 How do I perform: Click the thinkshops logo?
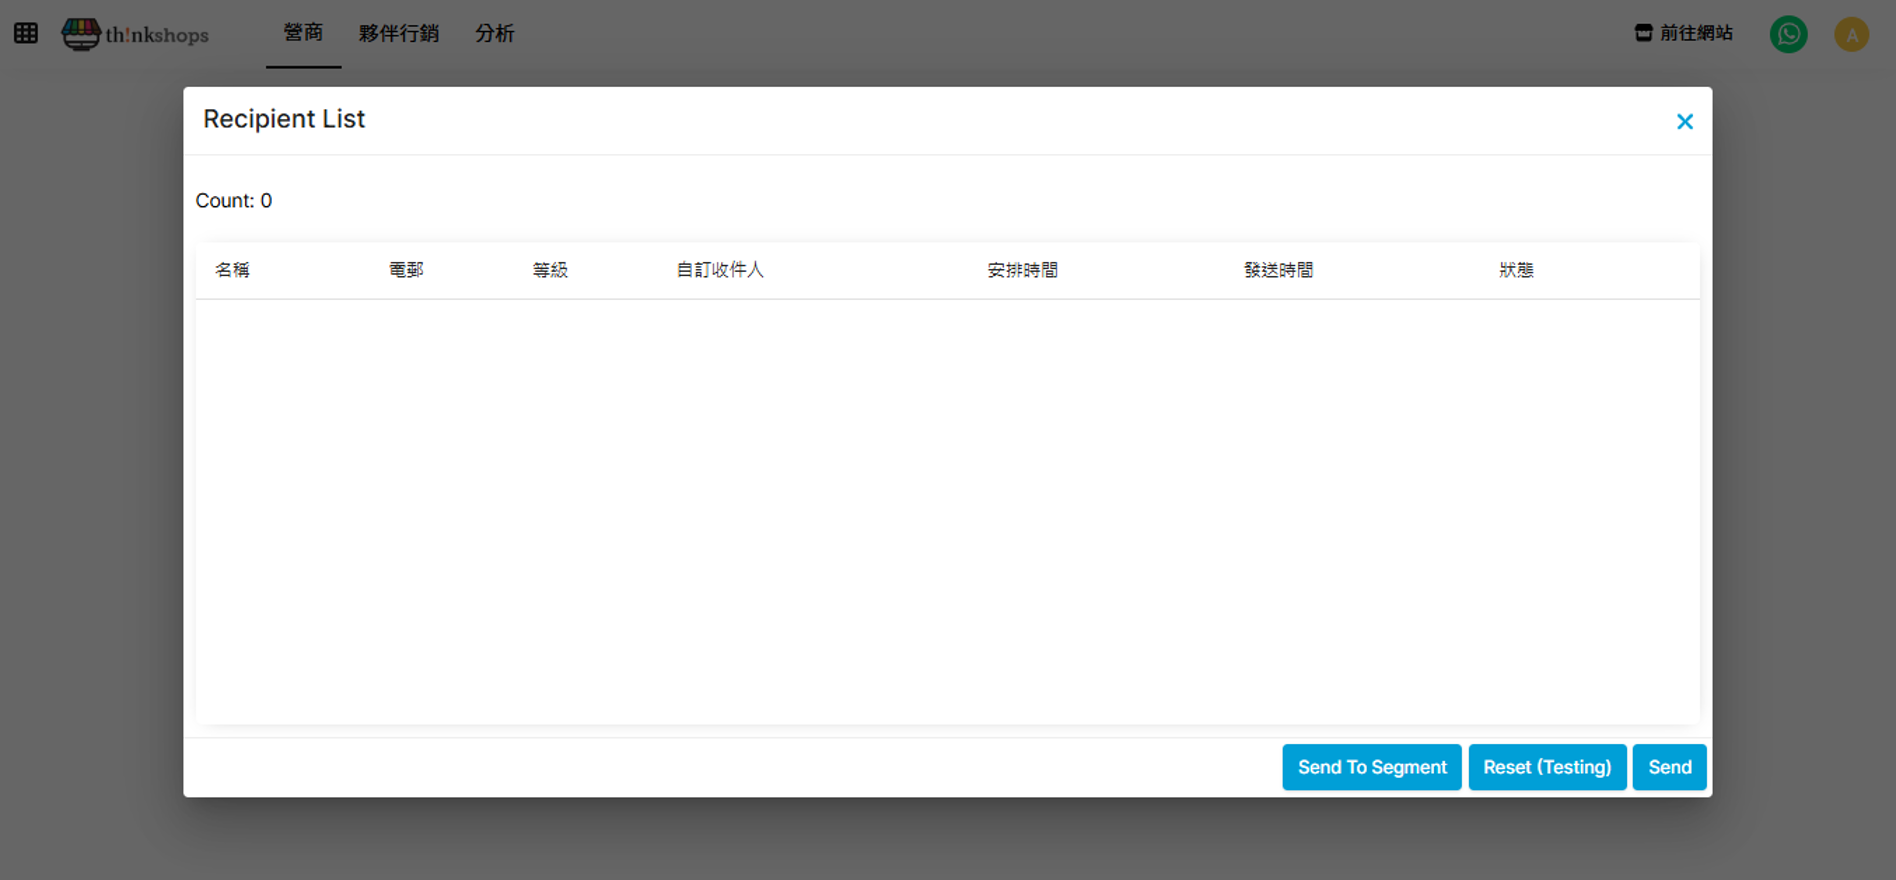(136, 34)
